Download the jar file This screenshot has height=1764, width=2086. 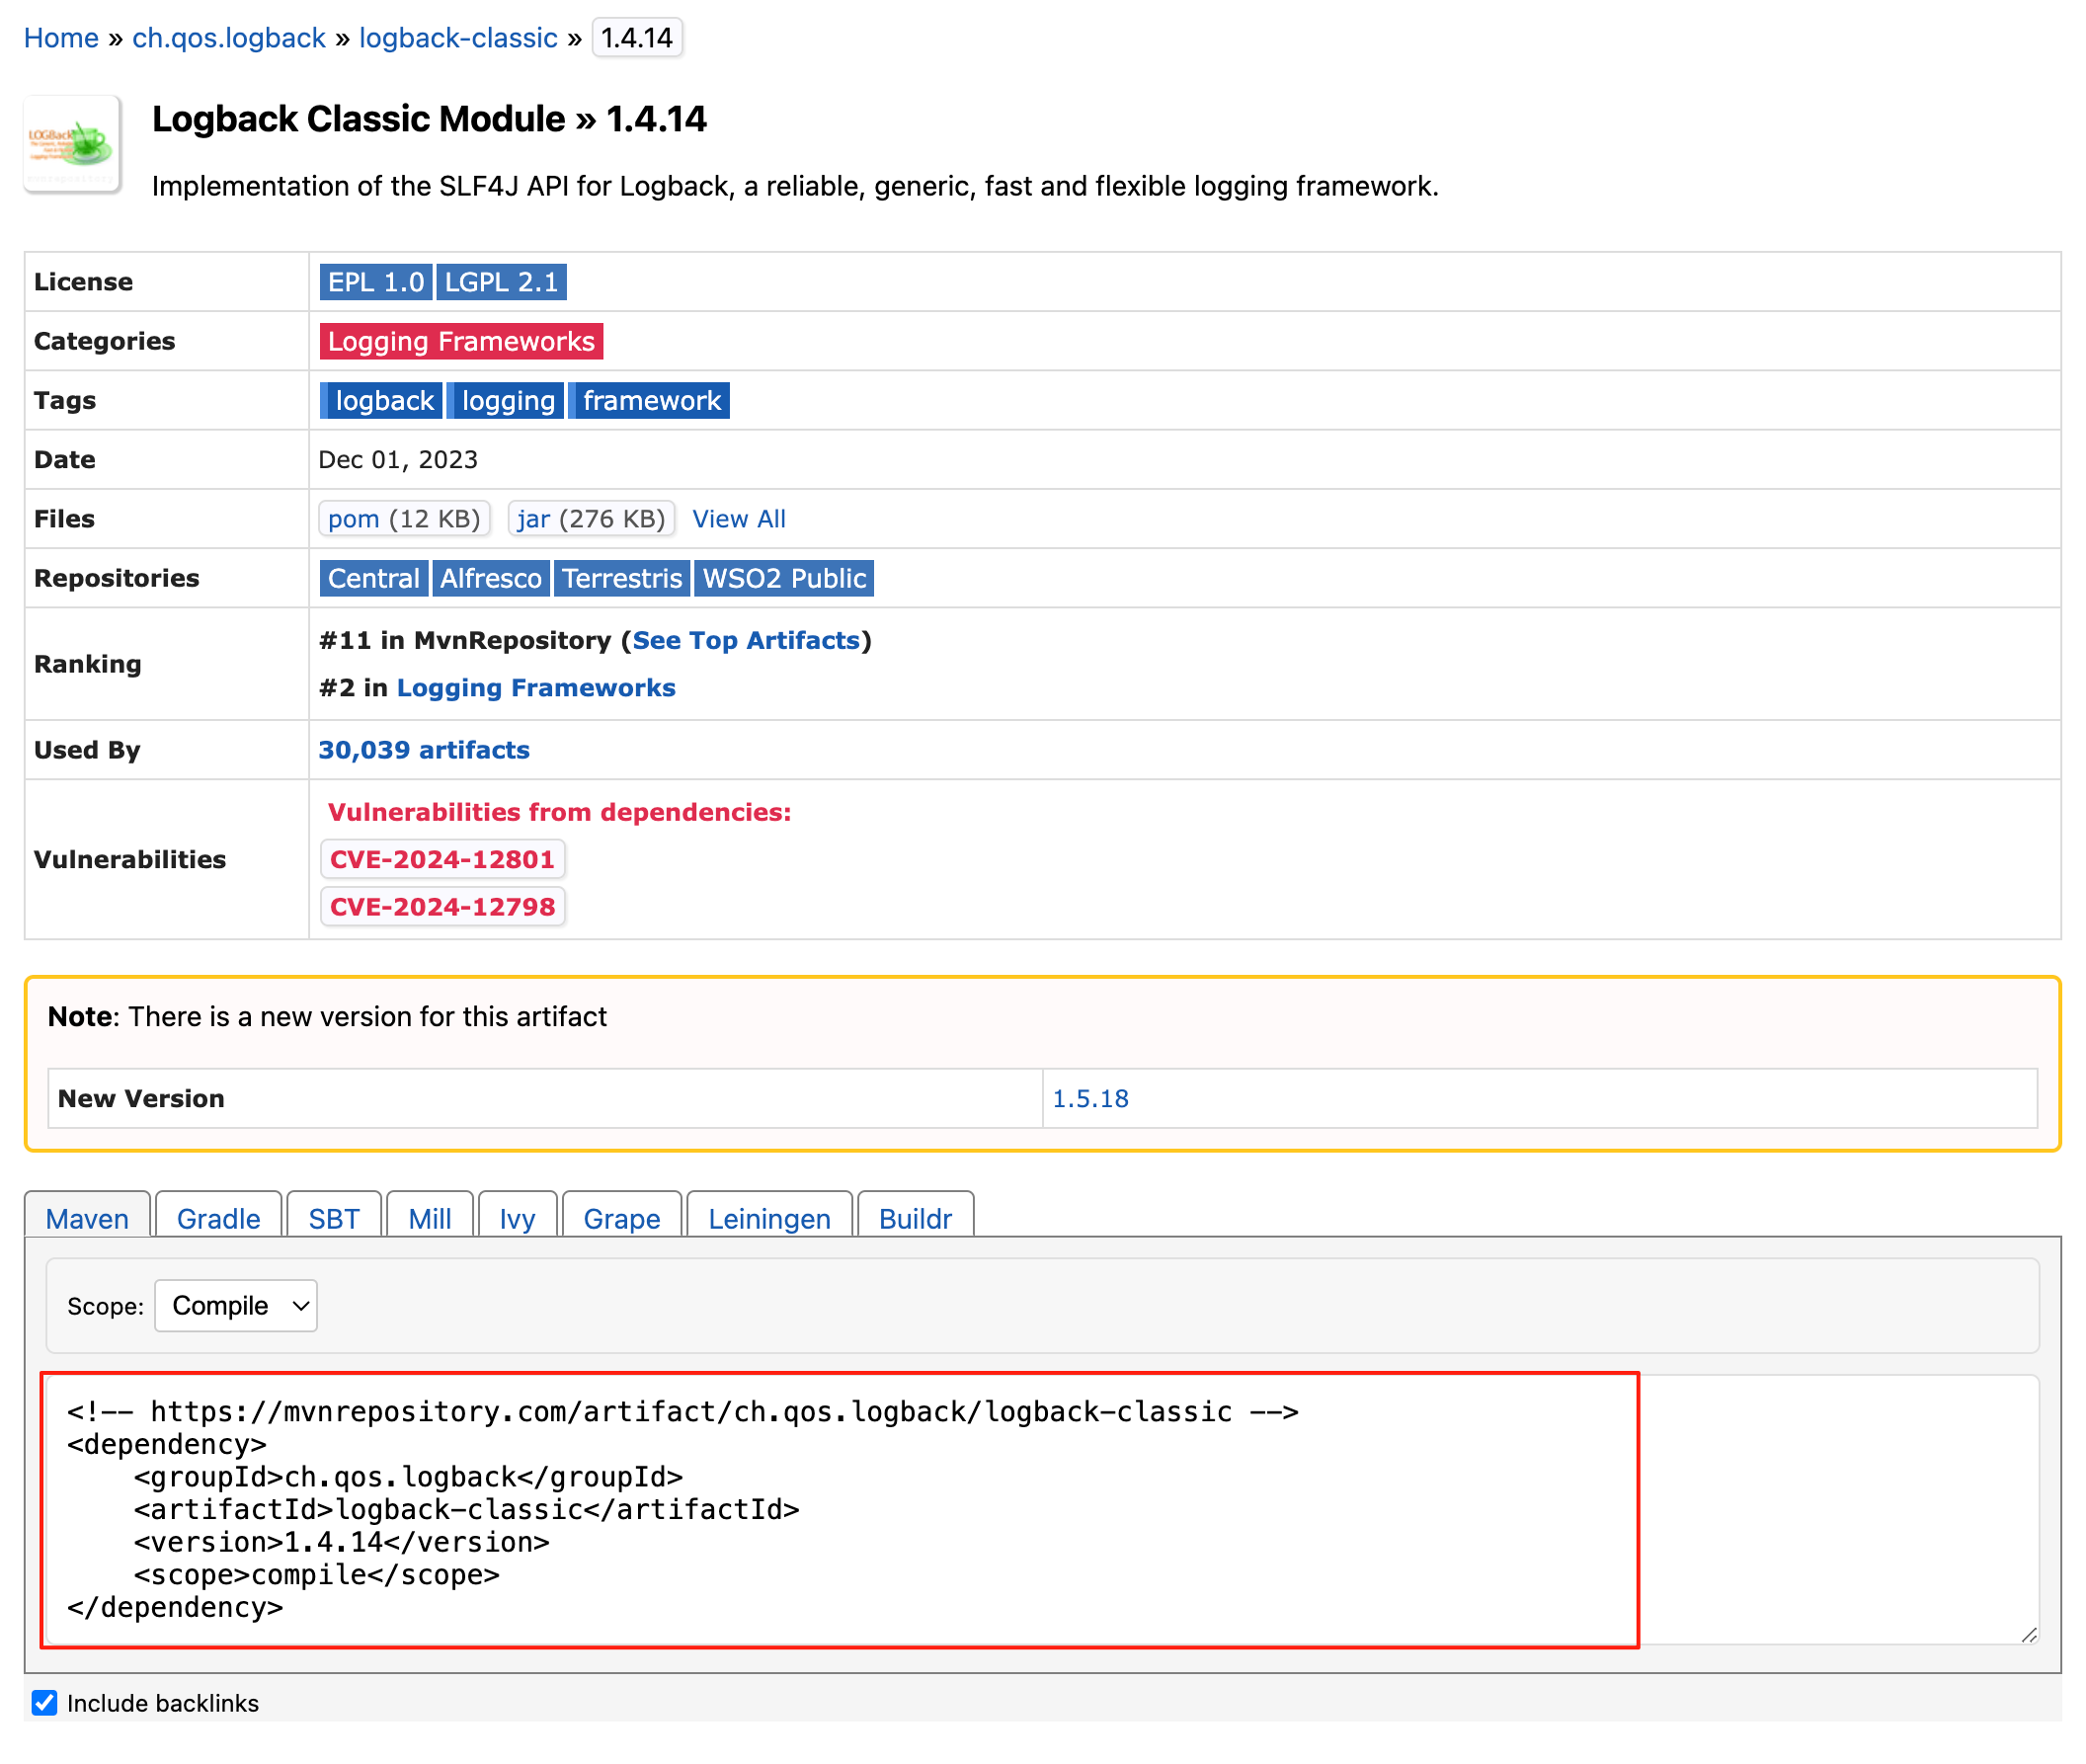pyautogui.click(x=533, y=519)
